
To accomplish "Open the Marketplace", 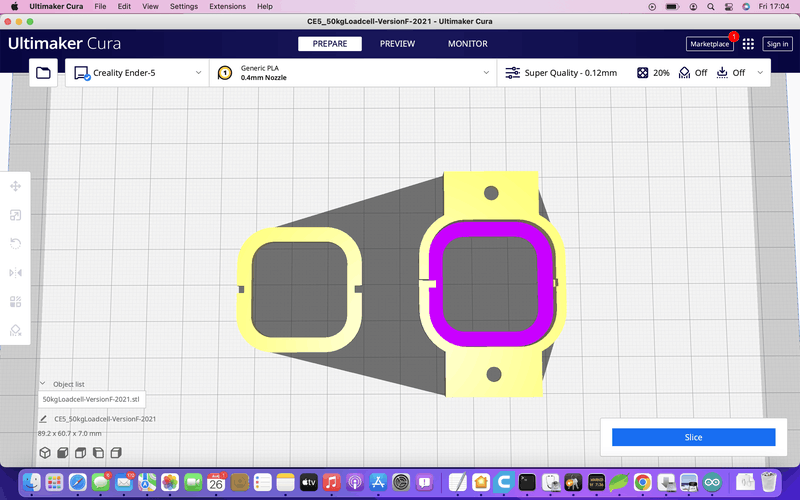I will click(709, 44).
